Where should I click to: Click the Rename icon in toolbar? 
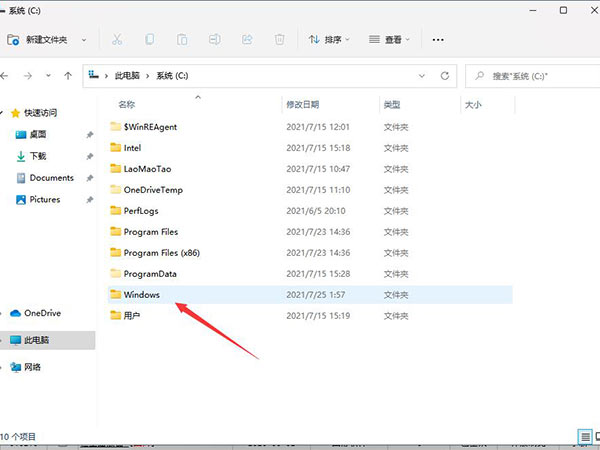click(x=214, y=40)
